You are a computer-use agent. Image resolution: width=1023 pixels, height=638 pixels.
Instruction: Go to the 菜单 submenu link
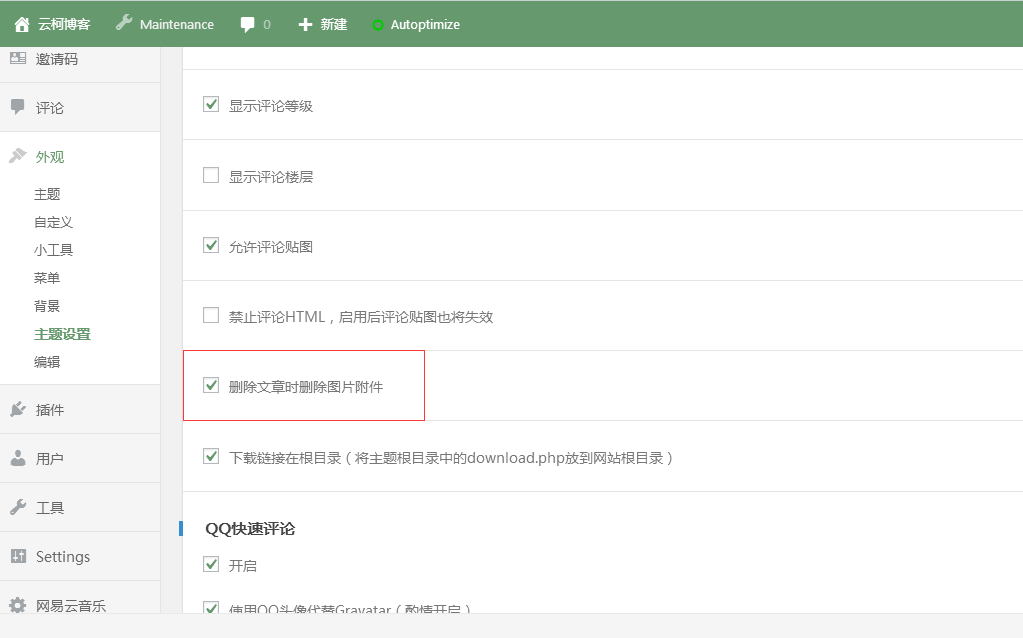pyautogui.click(x=47, y=278)
